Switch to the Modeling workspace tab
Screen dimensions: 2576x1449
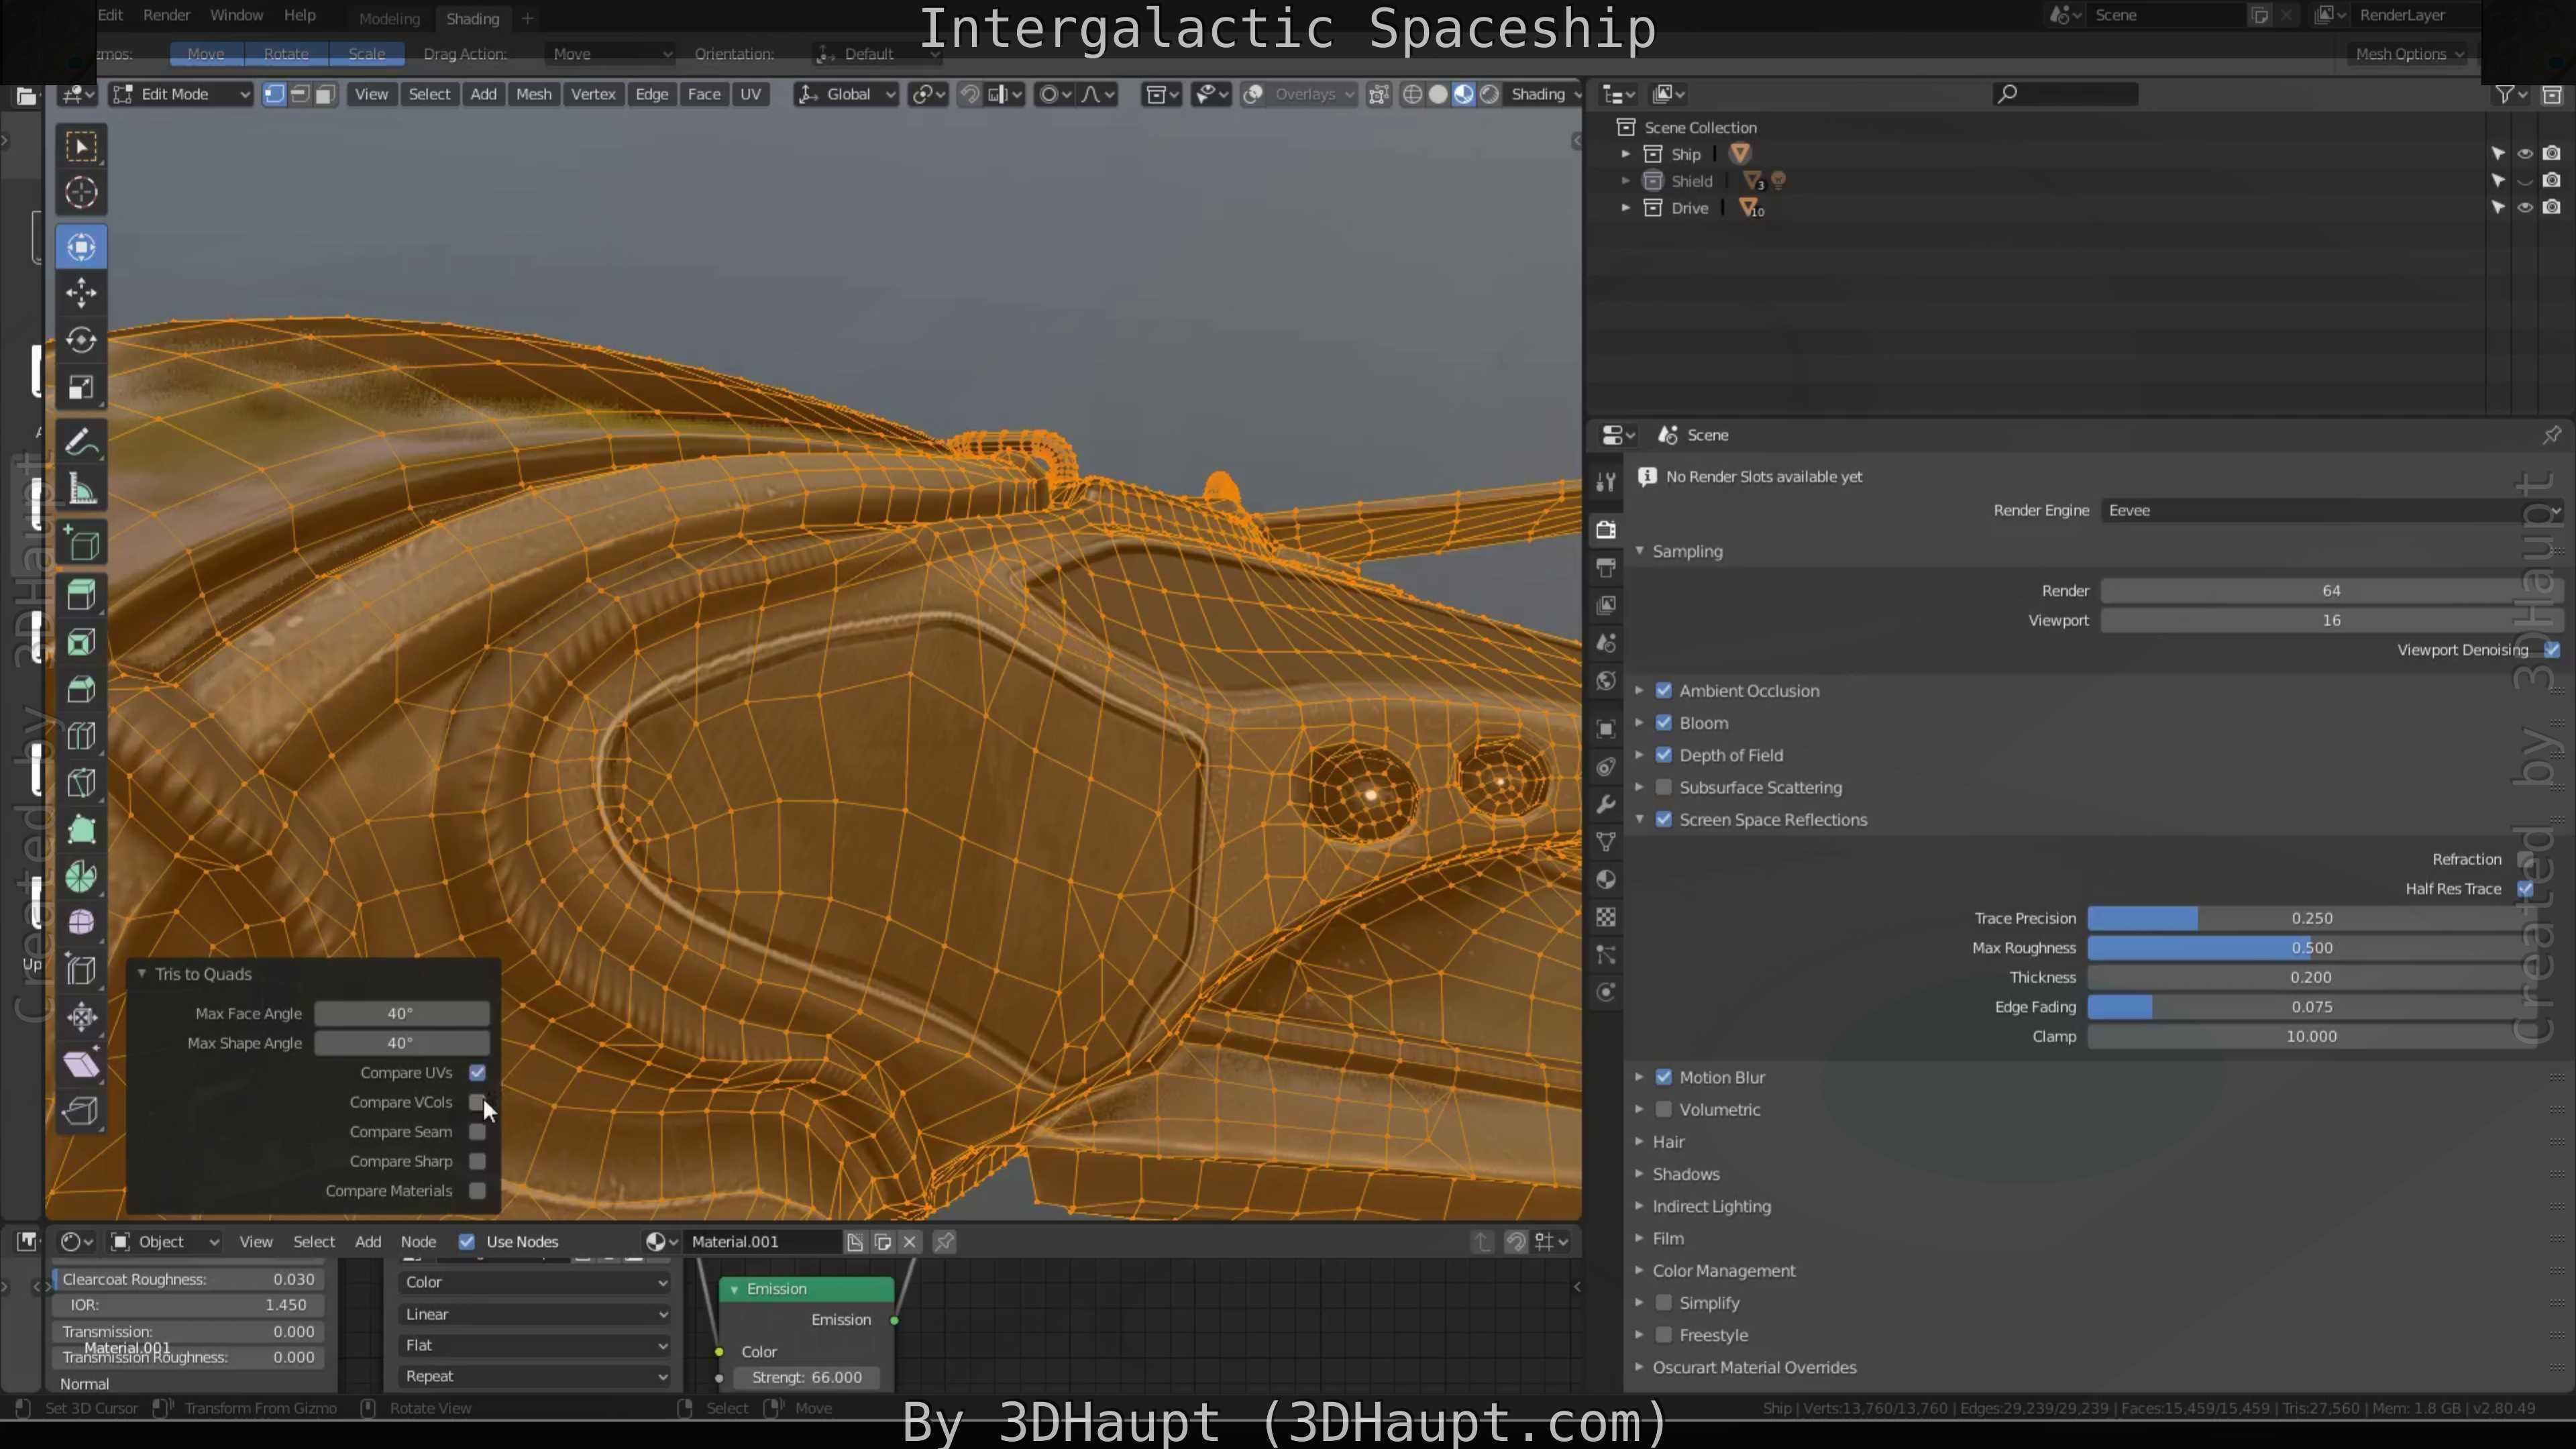(389, 18)
